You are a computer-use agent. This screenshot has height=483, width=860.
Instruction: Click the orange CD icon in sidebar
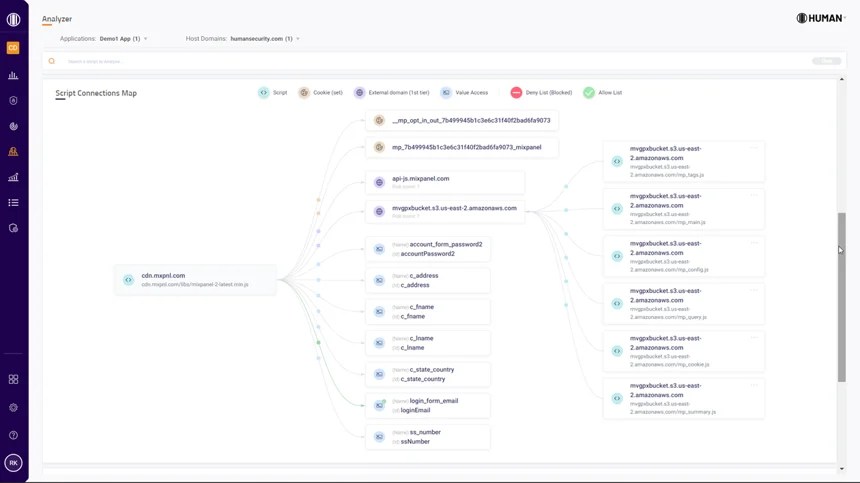click(x=13, y=48)
